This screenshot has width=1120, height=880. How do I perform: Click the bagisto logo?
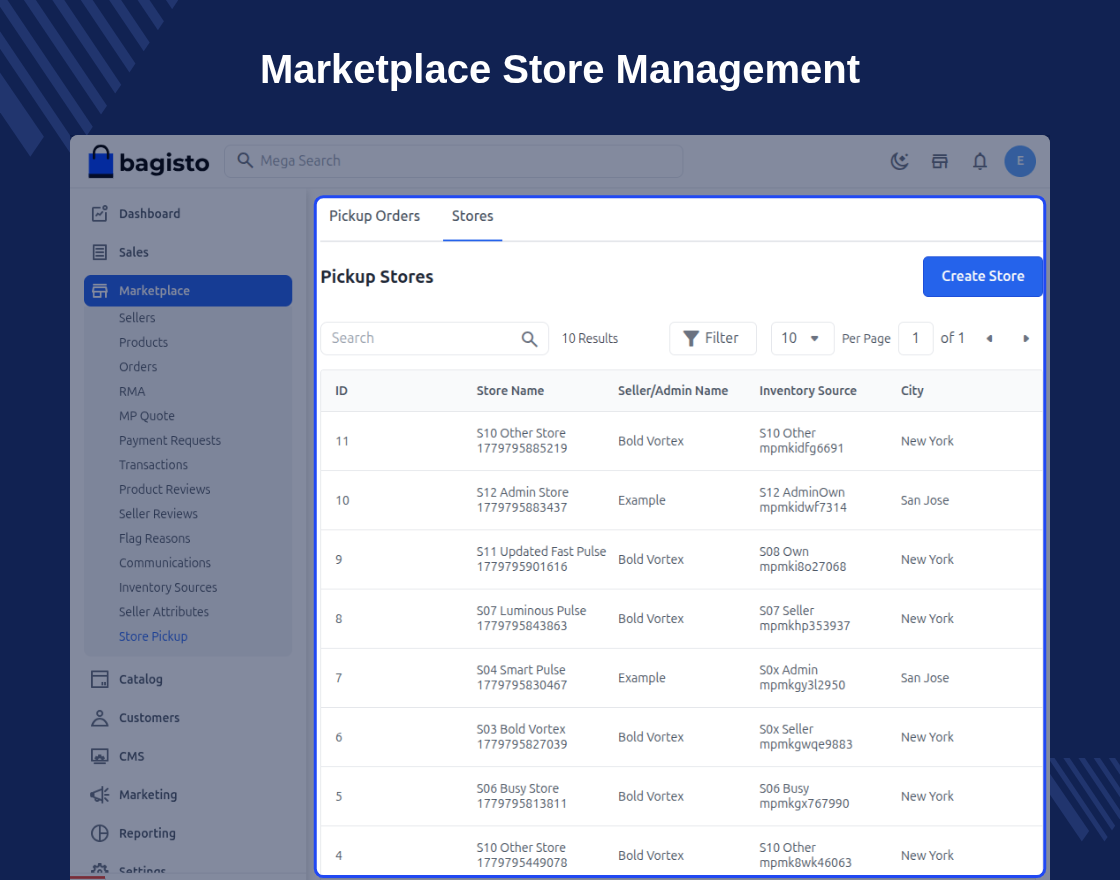(149, 161)
